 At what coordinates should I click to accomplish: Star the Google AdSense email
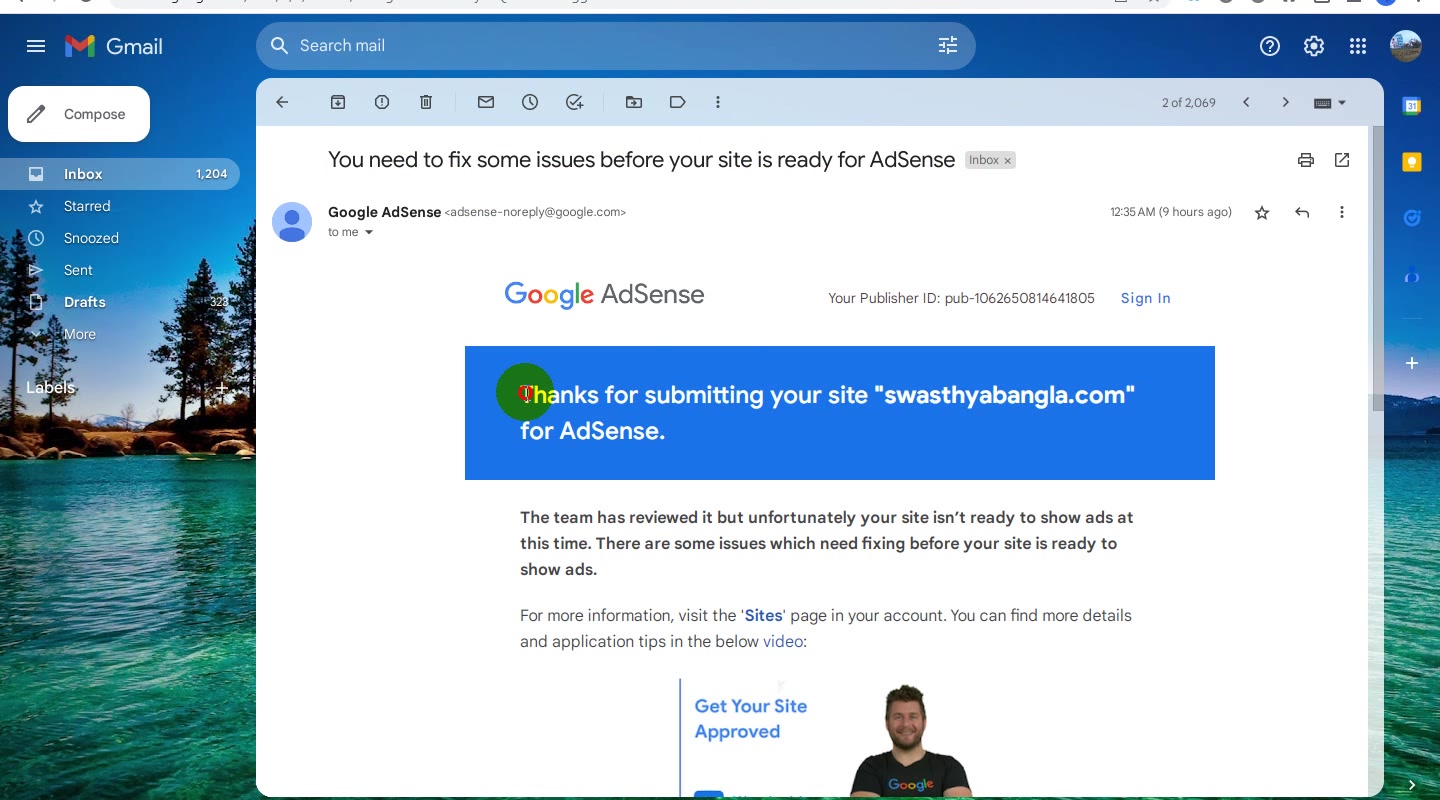click(1262, 212)
